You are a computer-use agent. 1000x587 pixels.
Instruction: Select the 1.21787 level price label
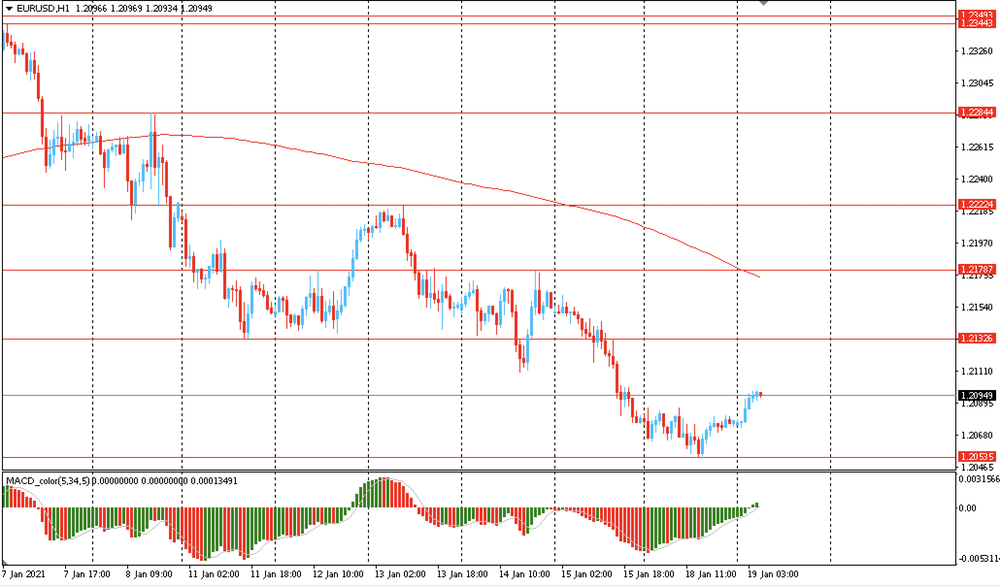point(977,269)
